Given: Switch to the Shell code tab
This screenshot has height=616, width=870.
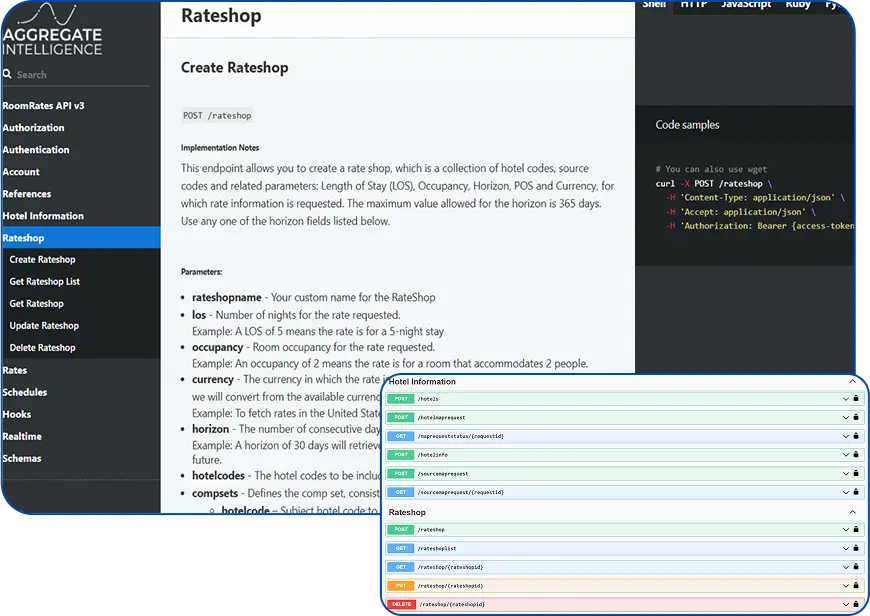Looking at the screenshot, I should [x=654, y=4].
